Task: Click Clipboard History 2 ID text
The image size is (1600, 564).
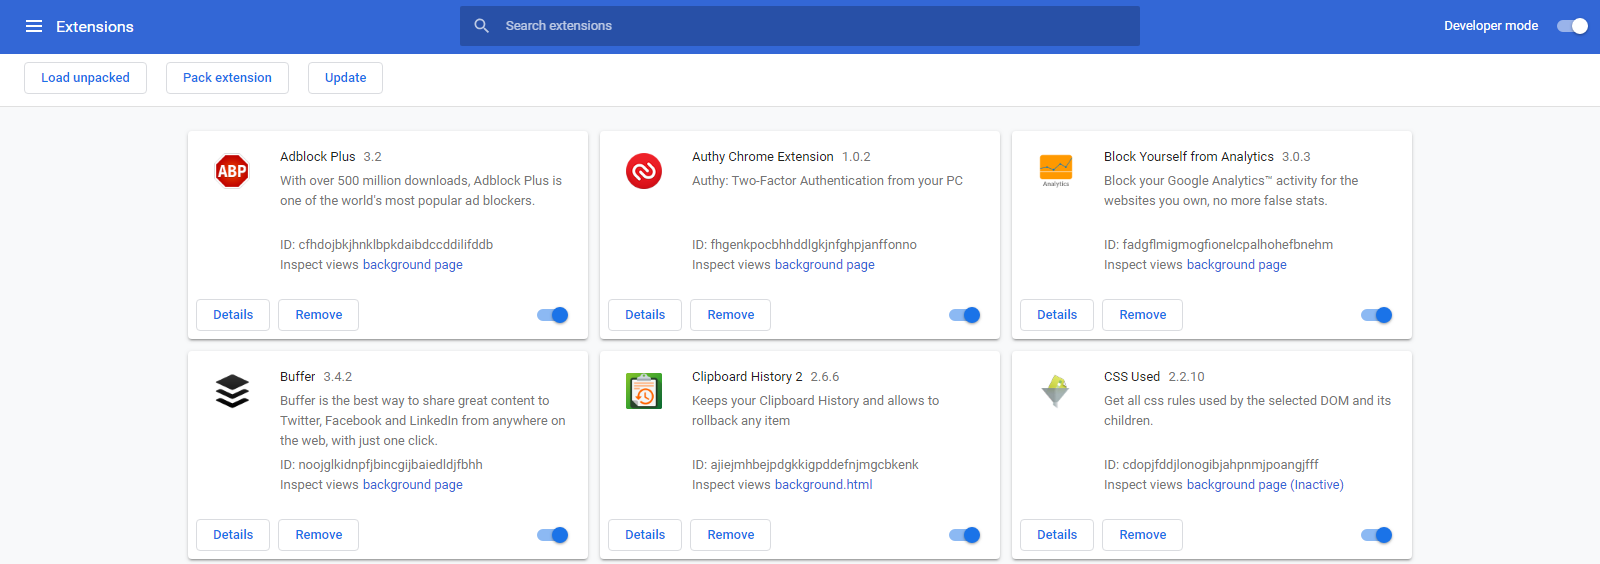Action: [x=805, y=465]
